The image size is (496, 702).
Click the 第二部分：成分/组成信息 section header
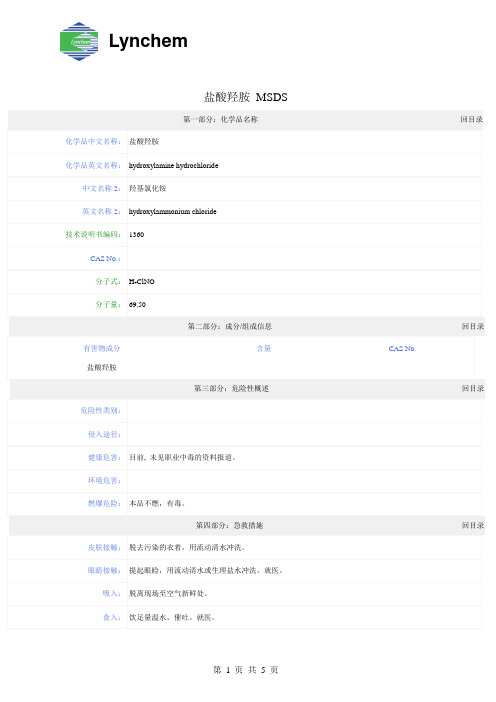point(230,326)
